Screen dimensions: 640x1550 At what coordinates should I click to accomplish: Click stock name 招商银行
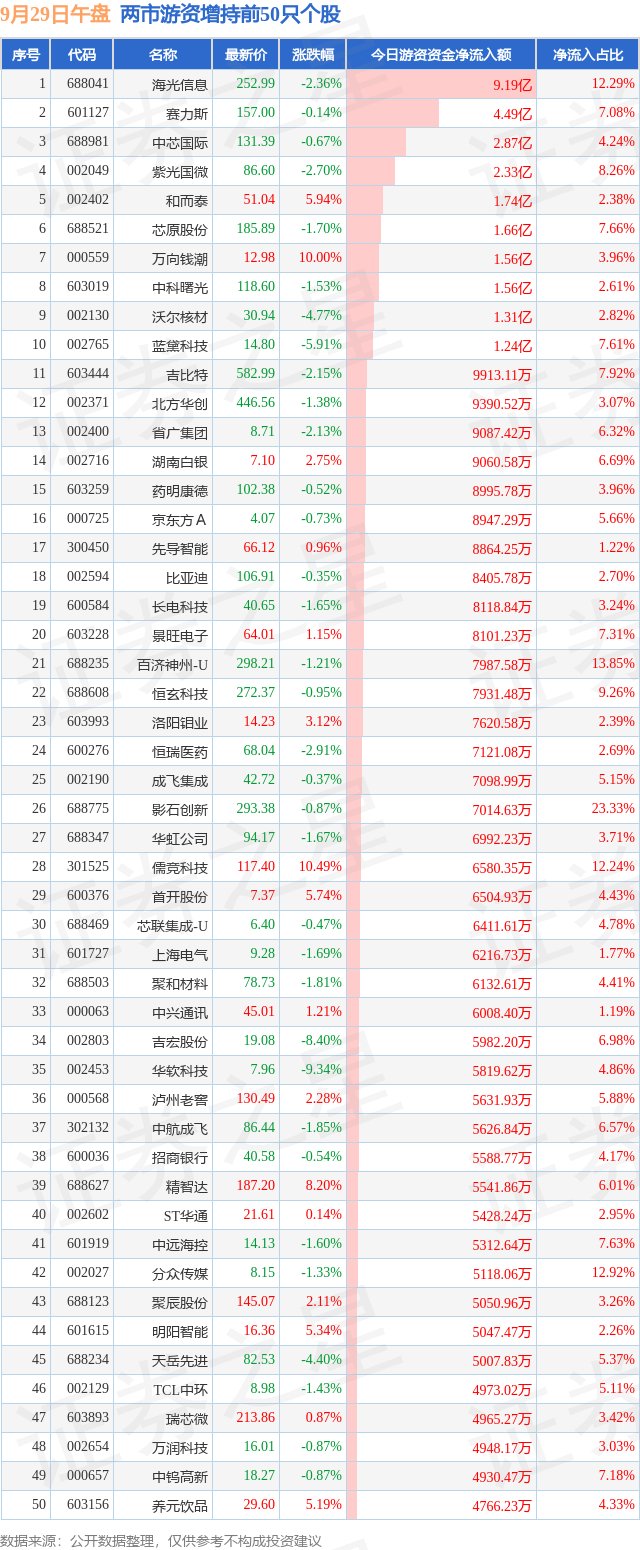tap(180, 1157)
